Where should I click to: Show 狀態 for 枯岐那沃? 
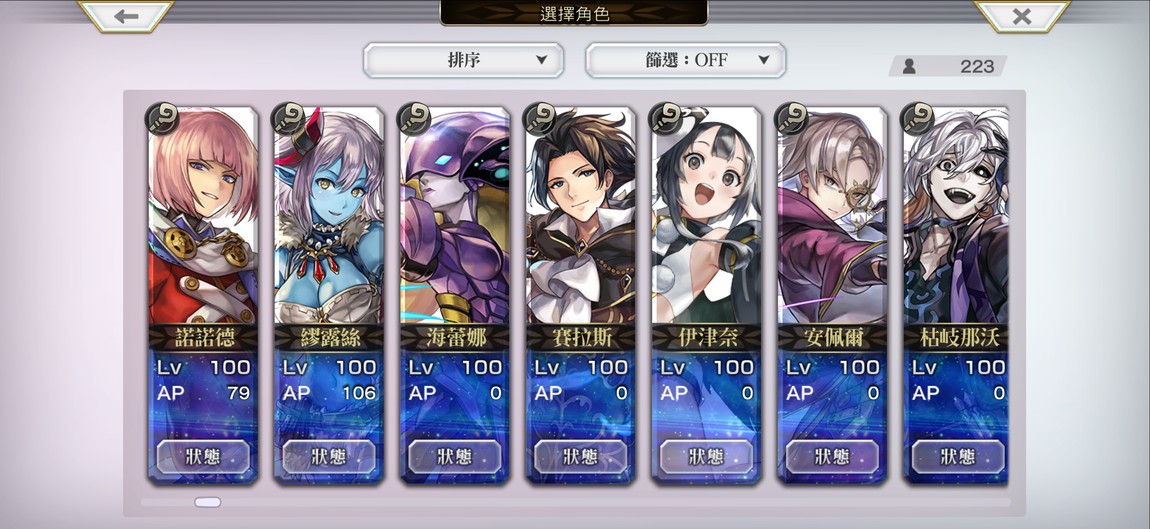(958, 457)
